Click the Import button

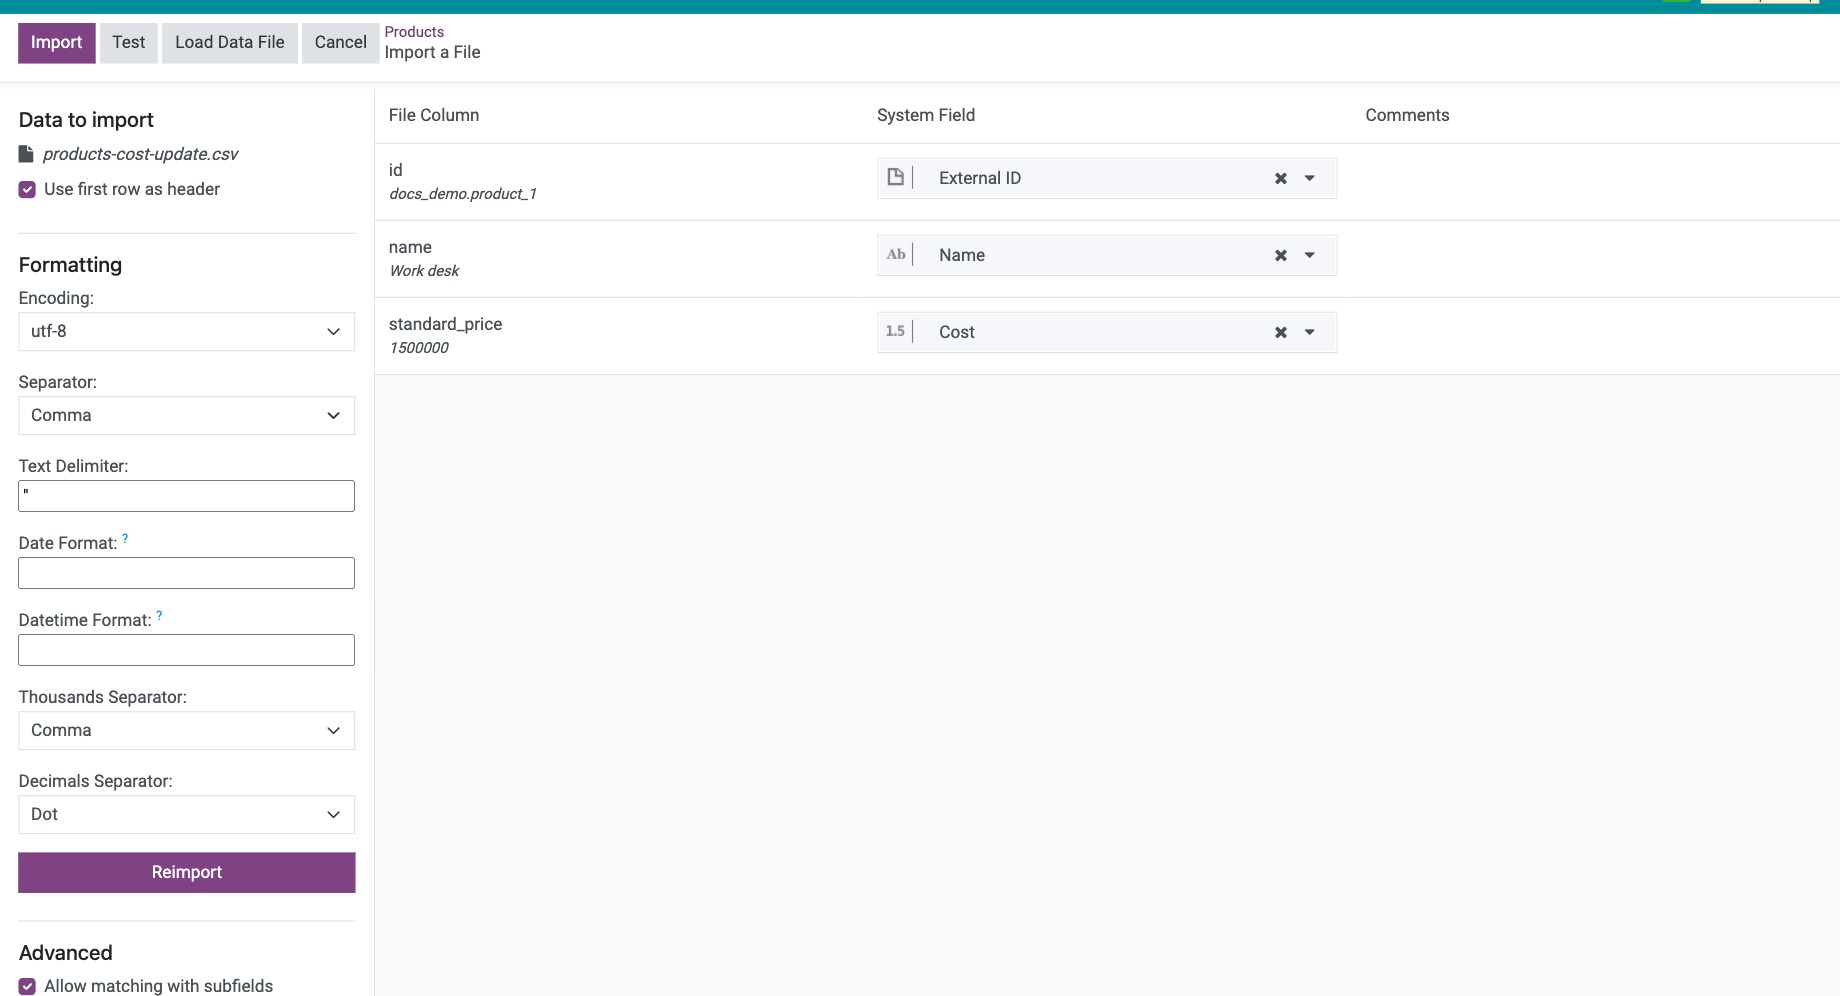[57, 43]
